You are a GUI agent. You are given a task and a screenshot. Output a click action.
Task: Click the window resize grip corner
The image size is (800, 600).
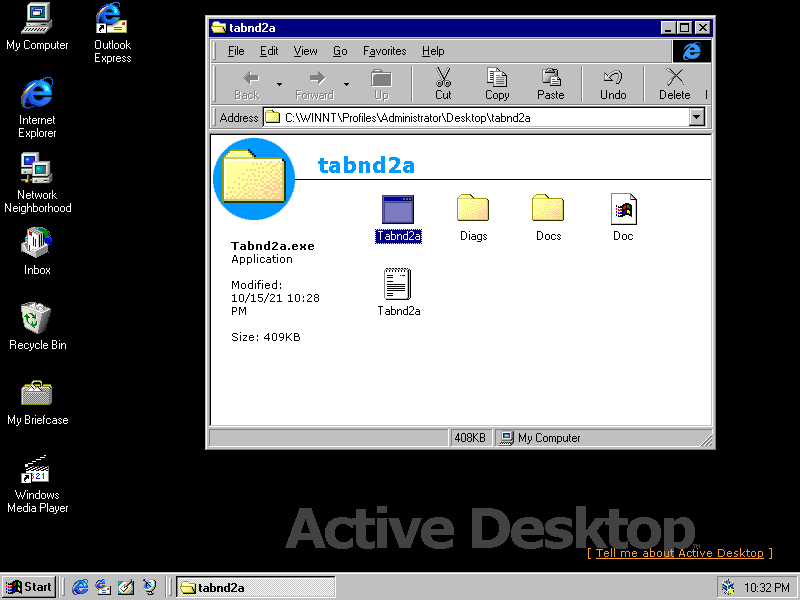[x=706, y=439]
